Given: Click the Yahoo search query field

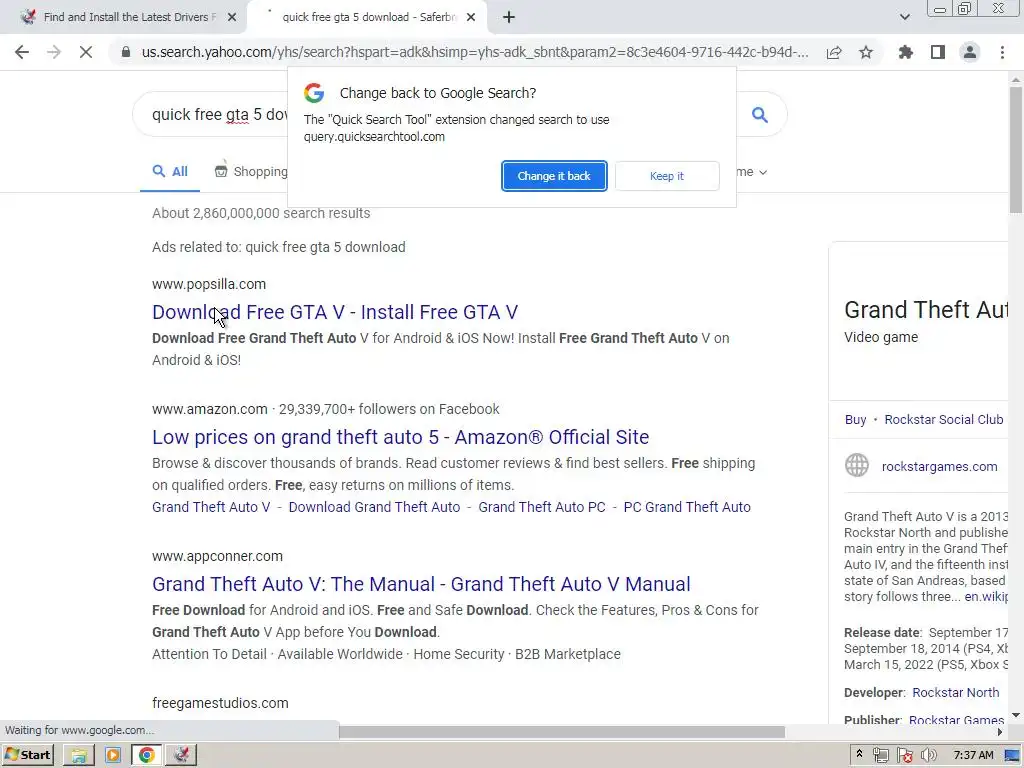Looking at the screenshot, I should pos(219,115).
